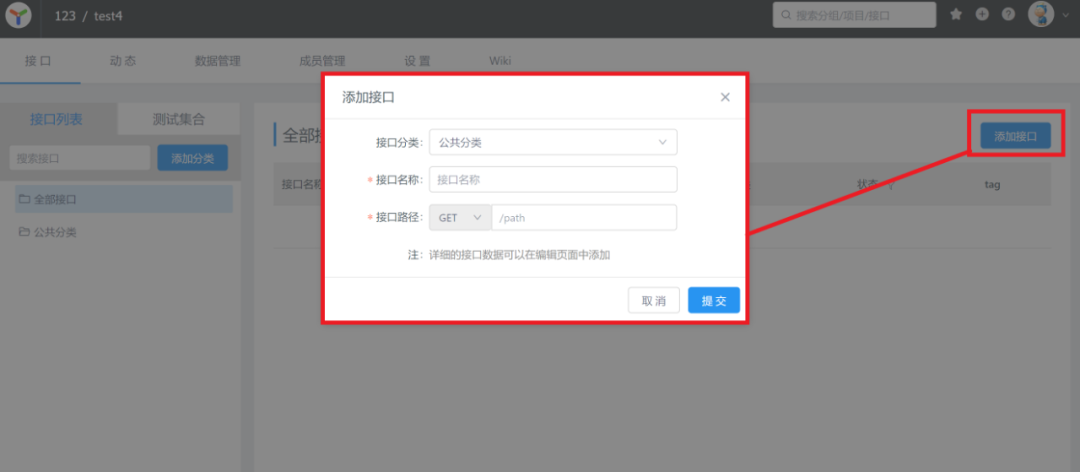Image resolution: width=1080 pixels, height=472 pixels.
Task: Click the YApi logo icon
Action: tap(18, 15)
